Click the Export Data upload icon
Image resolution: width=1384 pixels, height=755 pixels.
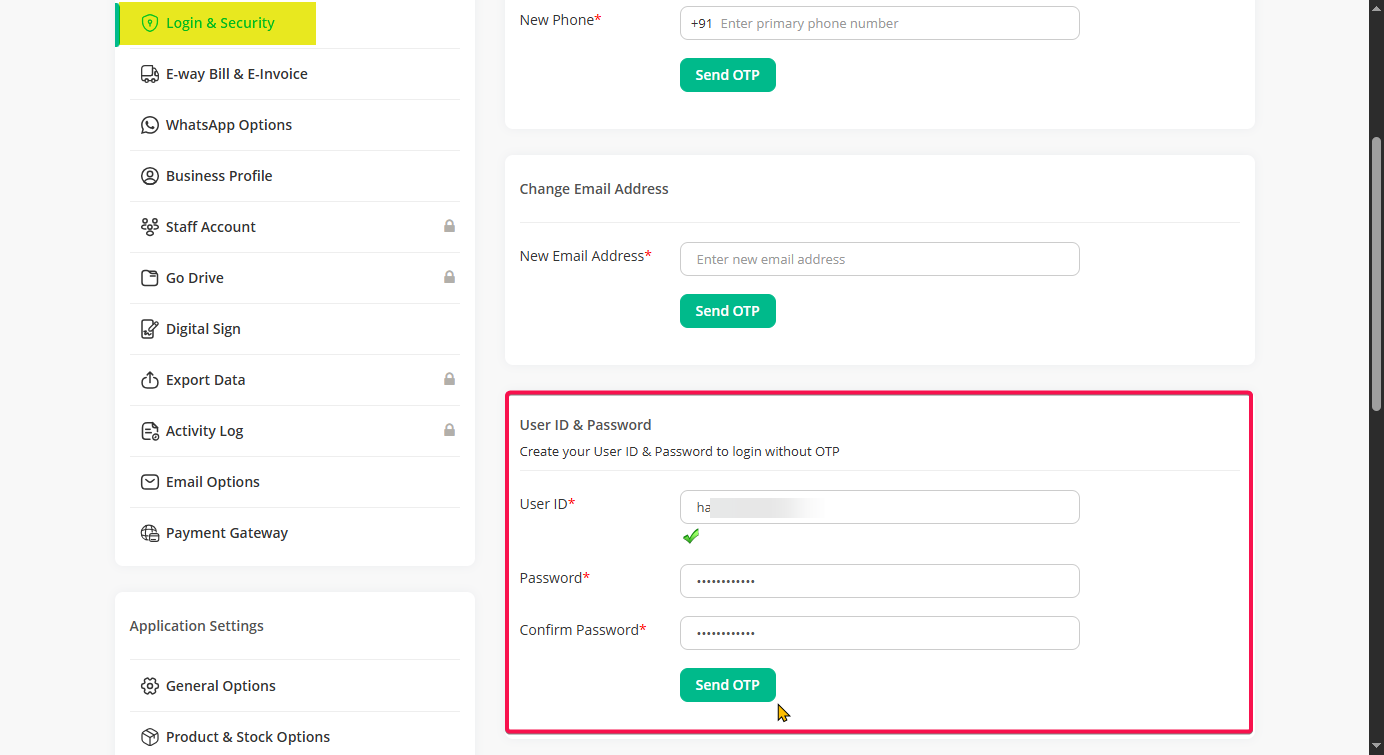150,380
